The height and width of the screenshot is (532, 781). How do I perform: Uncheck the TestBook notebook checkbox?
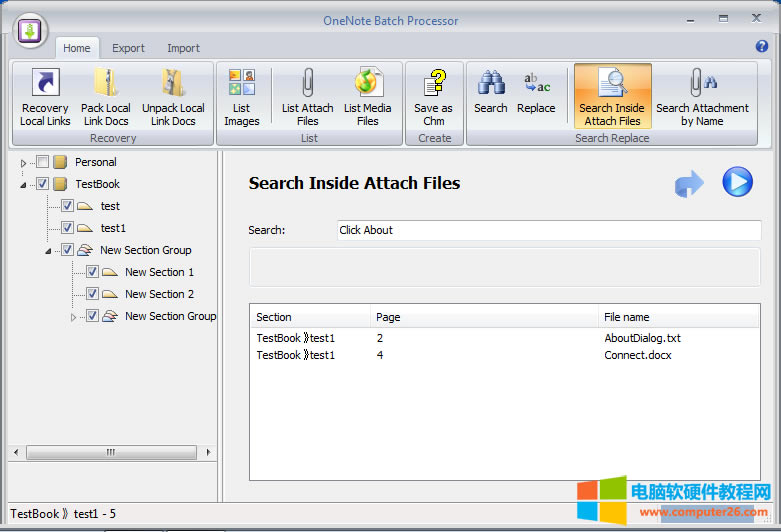(x=42, y=184)
